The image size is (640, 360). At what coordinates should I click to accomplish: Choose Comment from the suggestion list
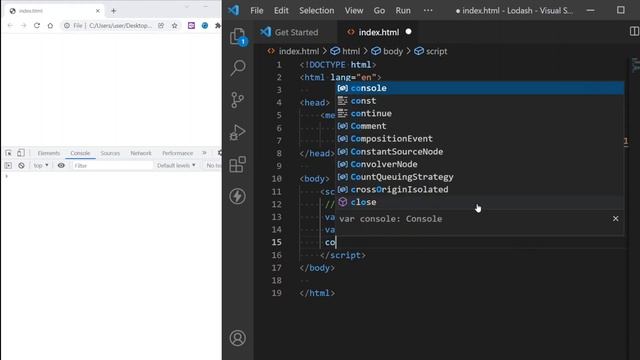(480, 126)
